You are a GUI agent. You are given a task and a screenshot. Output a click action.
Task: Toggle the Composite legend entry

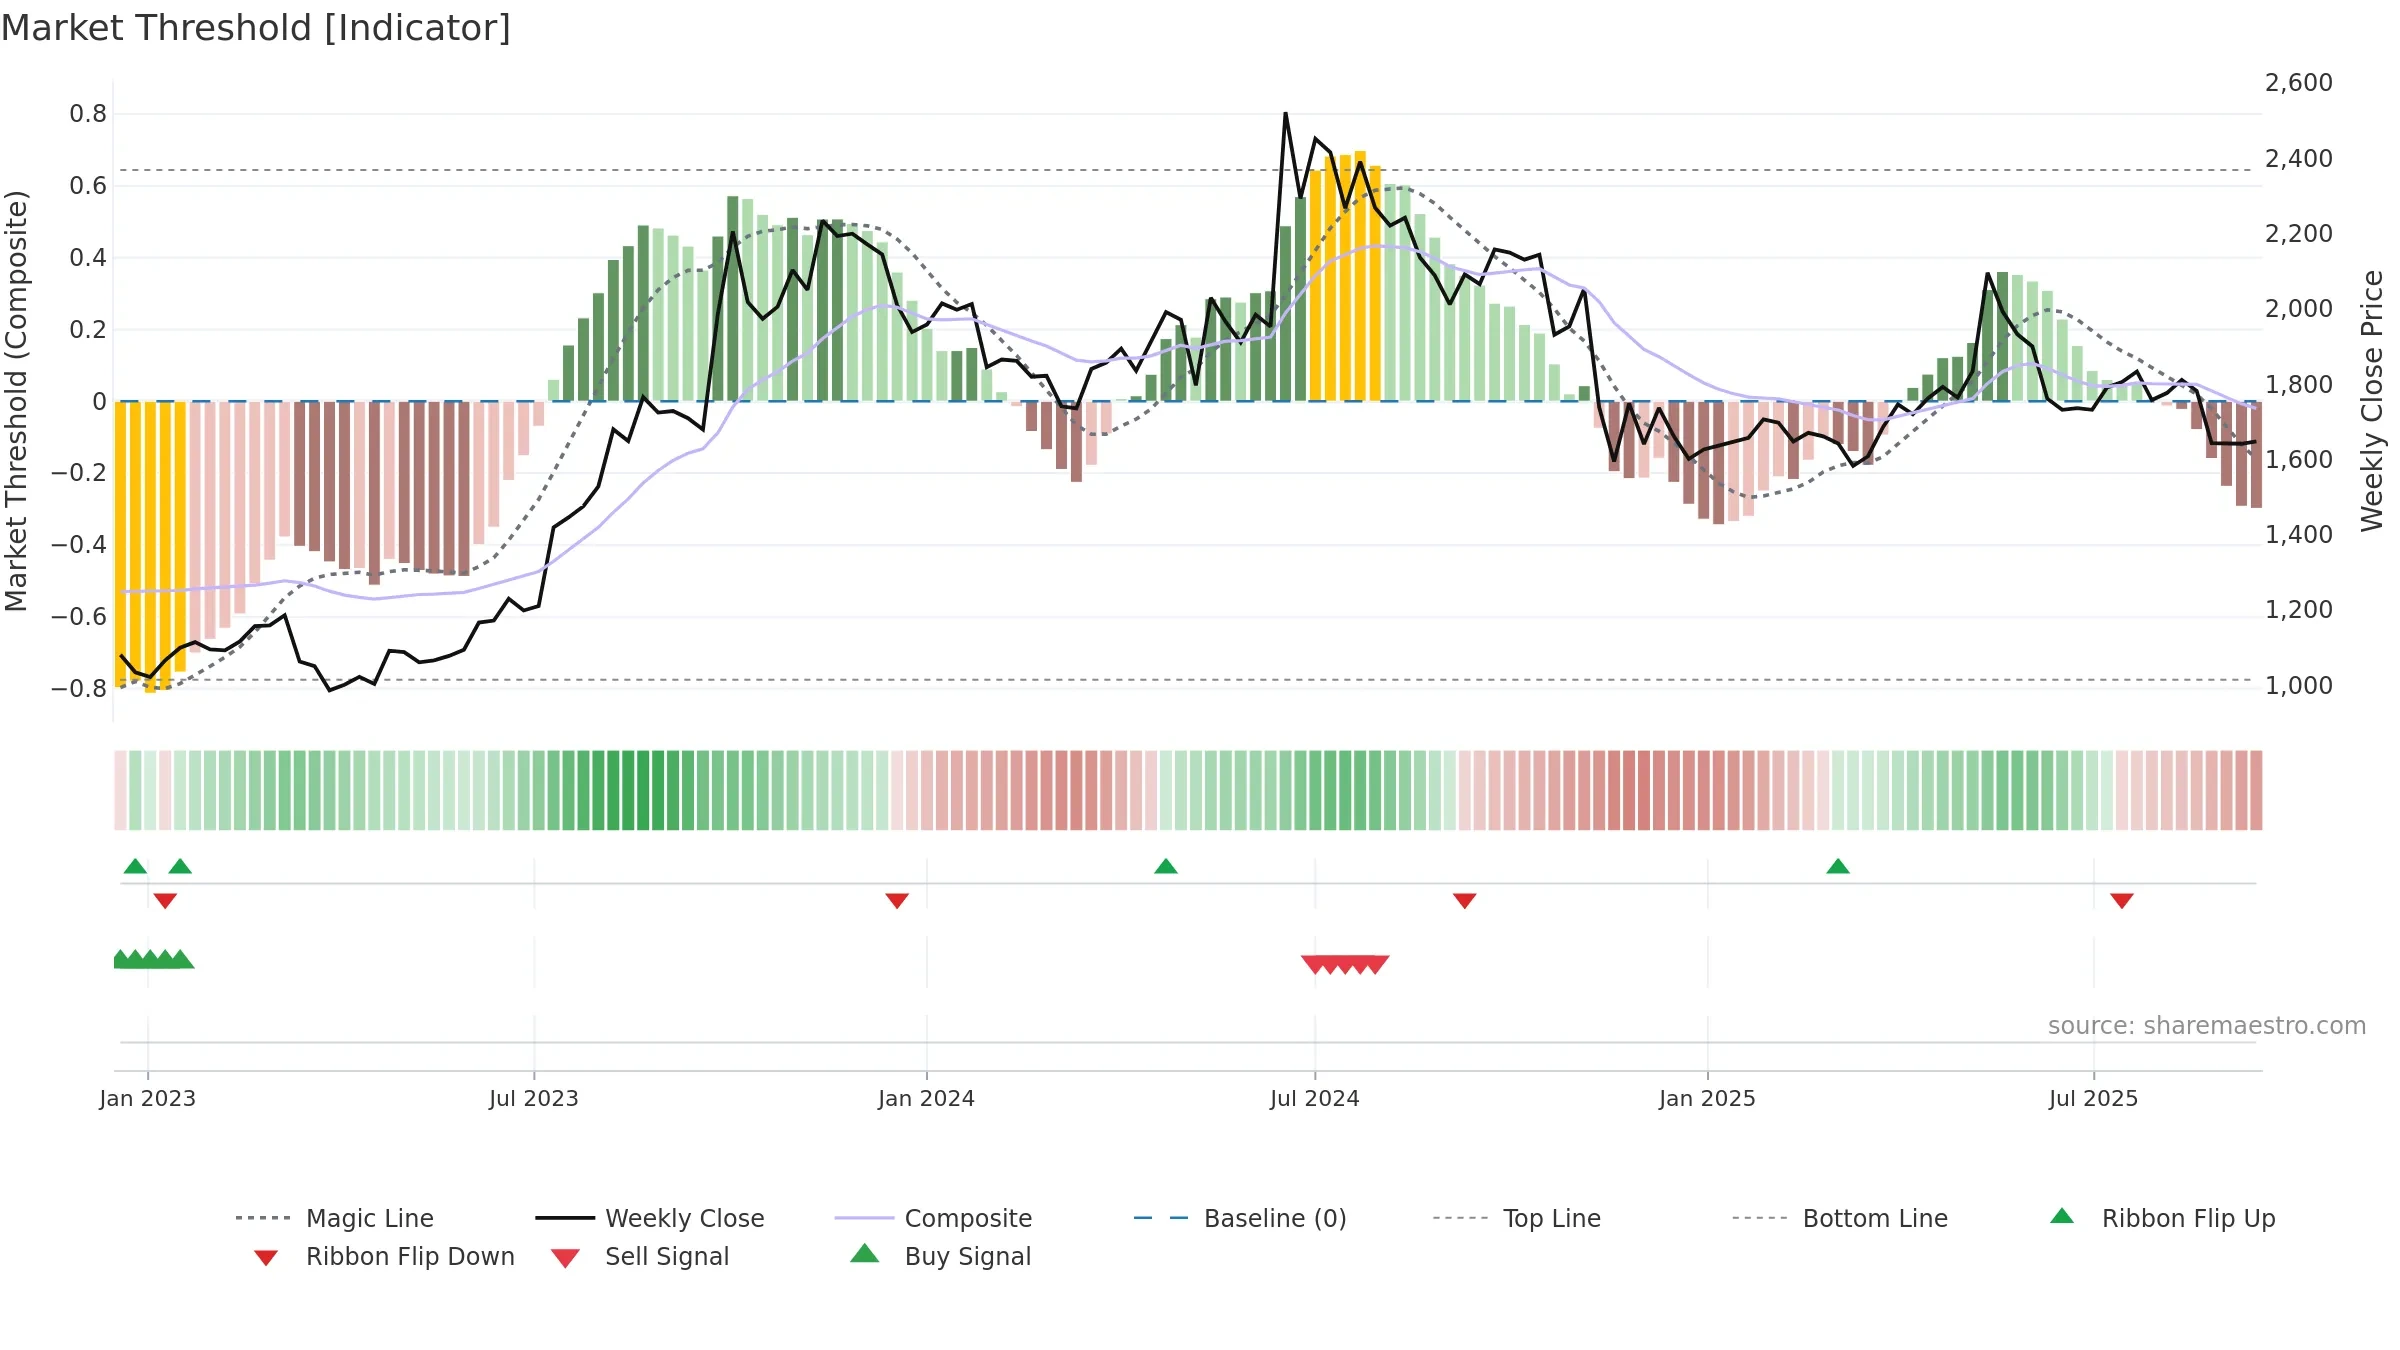(x=933, y=1218)
